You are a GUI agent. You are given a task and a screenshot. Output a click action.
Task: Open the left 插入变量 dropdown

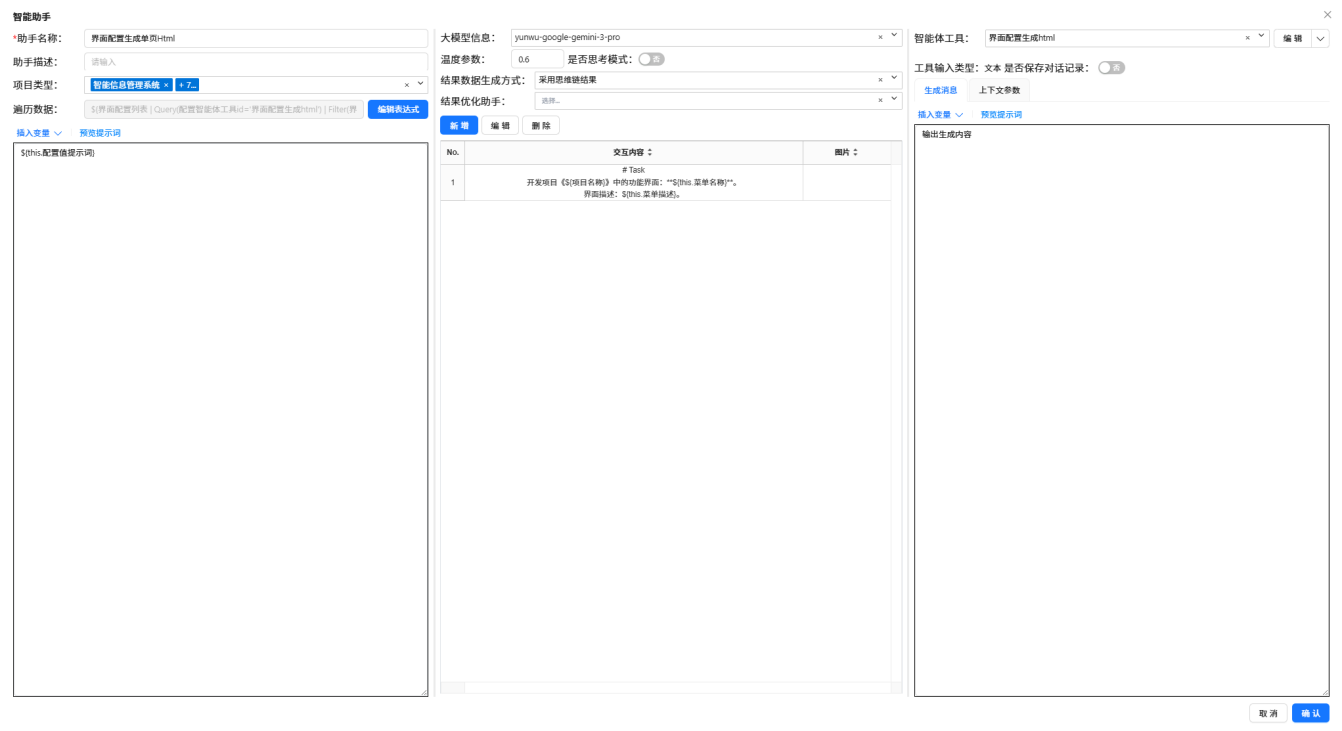39,132
